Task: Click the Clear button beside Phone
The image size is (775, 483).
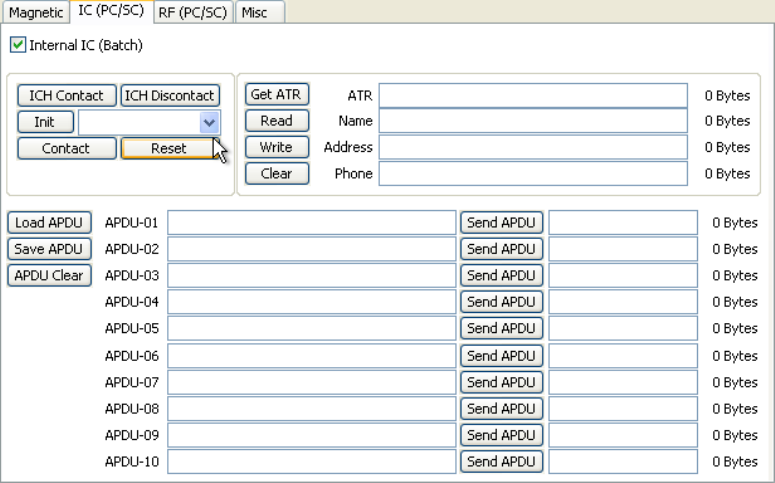Action: tap(277, 174)
